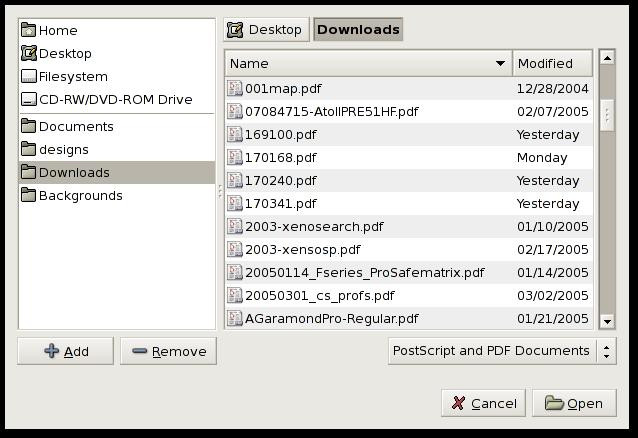Click the 02/17/2005 modified date
638x438 pixels.
[553, 250]
